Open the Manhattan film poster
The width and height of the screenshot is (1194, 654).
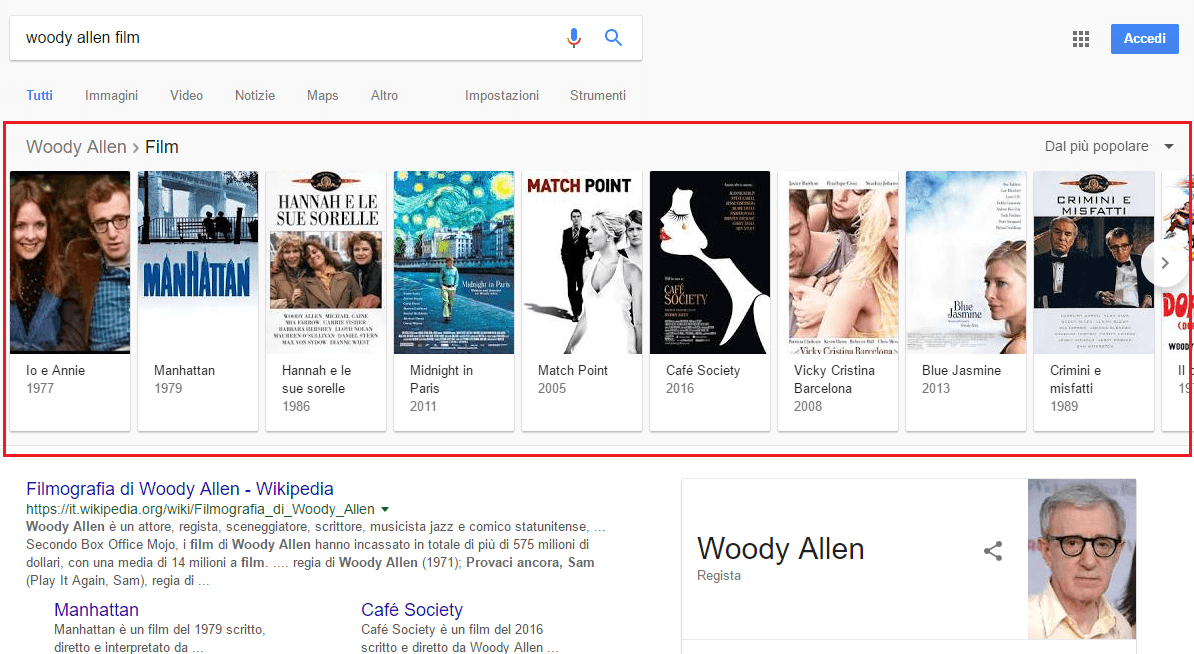coord(198,263)
